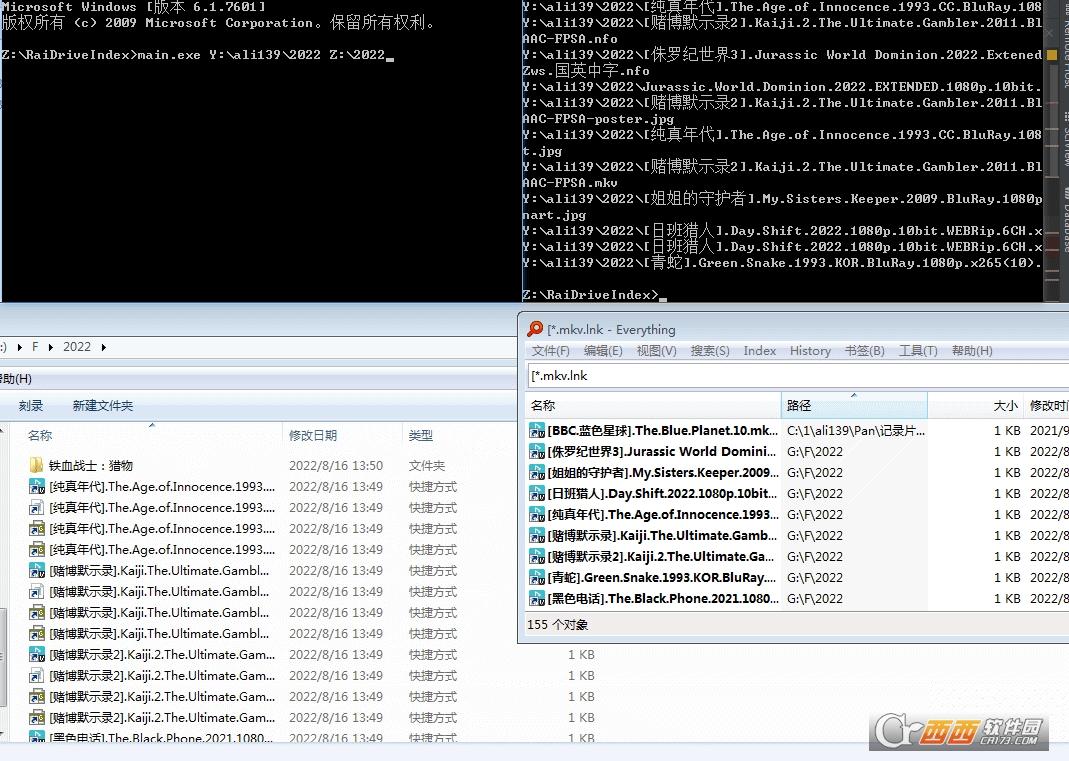Screen dimensions: 1069x761
Task: Select [纯真年代].The.Age.of.Innocence name in Everything
Action: click(x=663, y=515)
